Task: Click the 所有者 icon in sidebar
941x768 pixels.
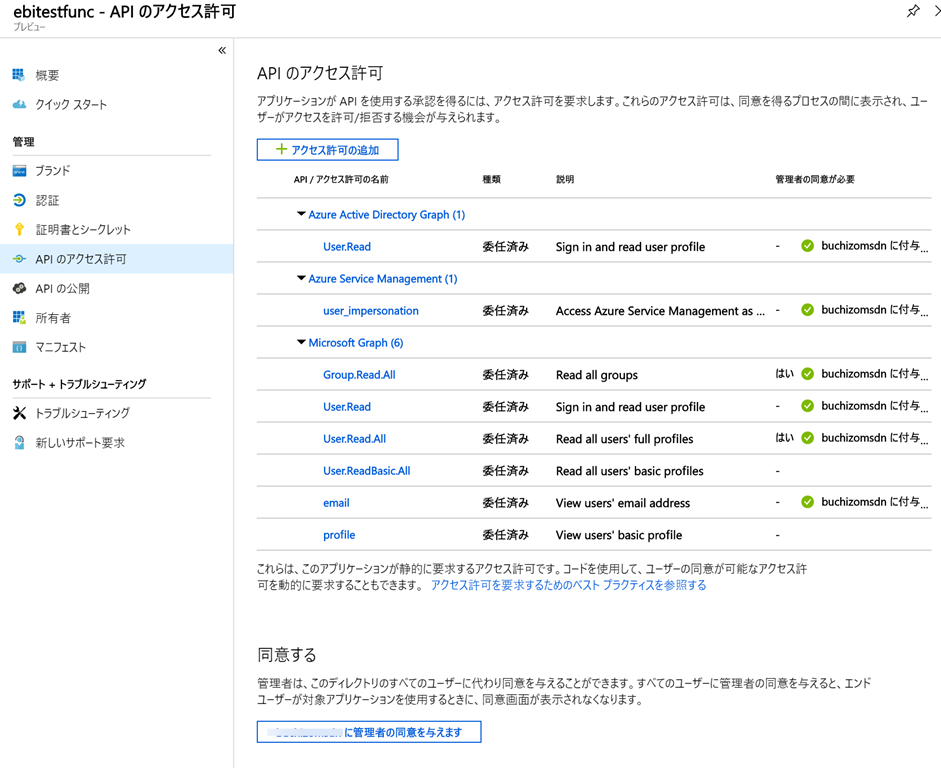Action: (19, 318)
